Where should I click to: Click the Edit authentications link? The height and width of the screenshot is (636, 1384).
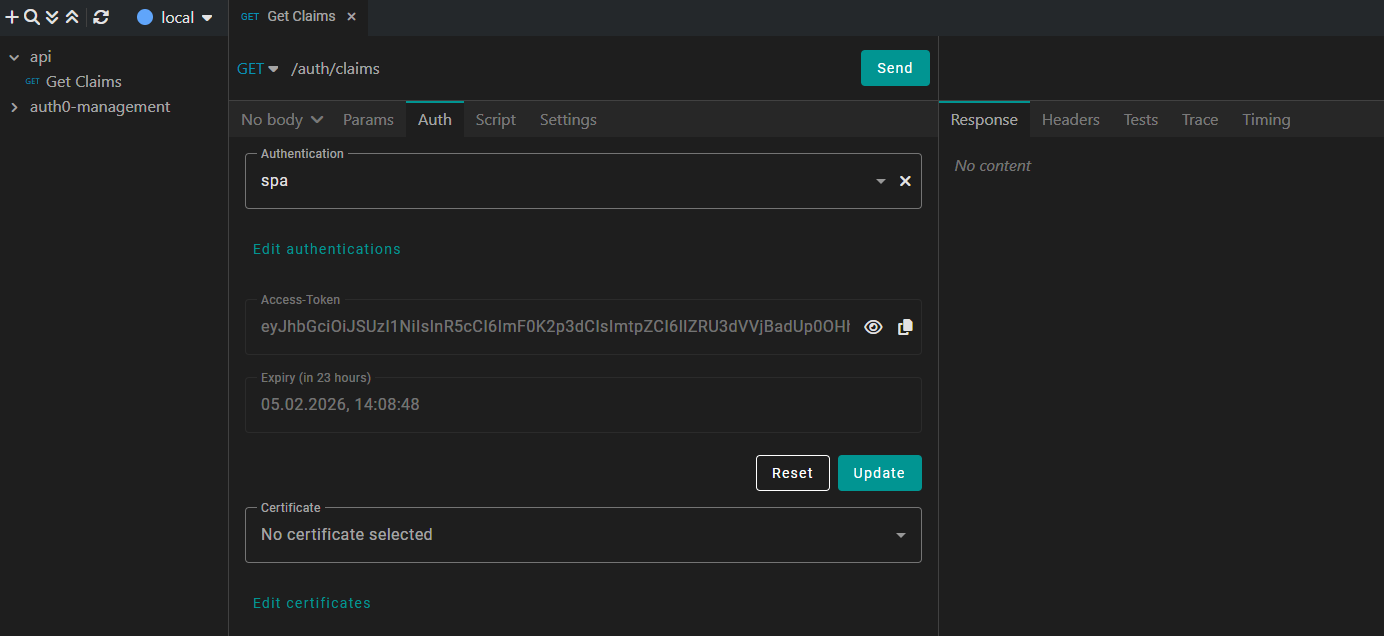tap(326, 249)
